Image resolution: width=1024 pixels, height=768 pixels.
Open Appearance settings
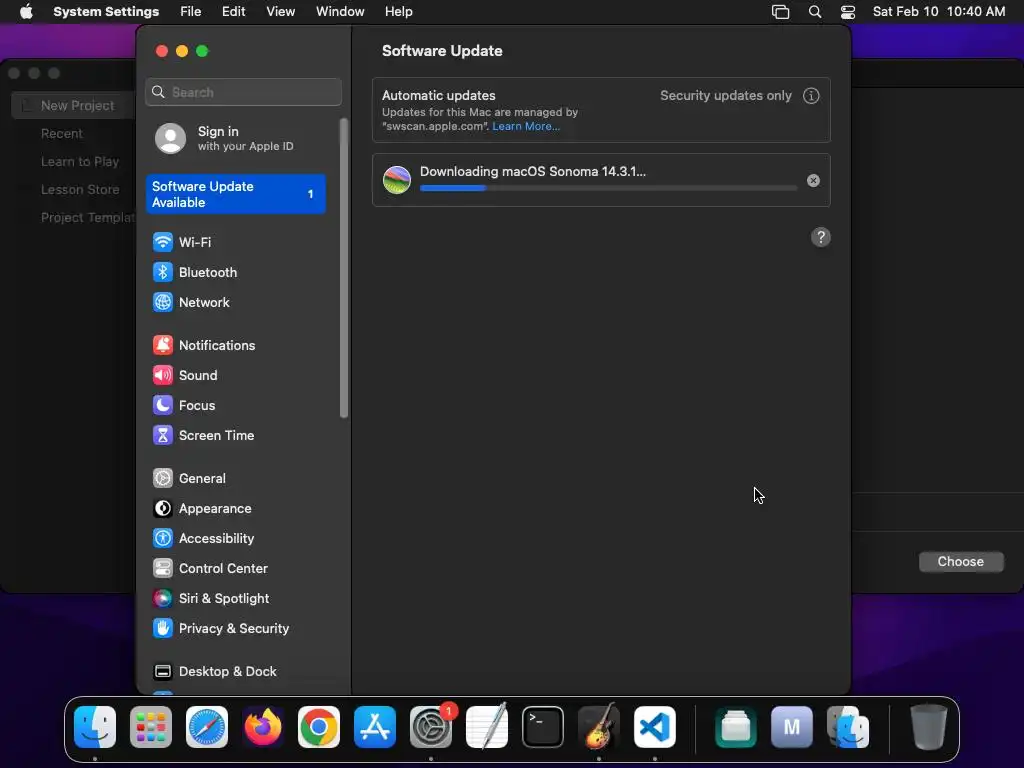tap(236, 509)
